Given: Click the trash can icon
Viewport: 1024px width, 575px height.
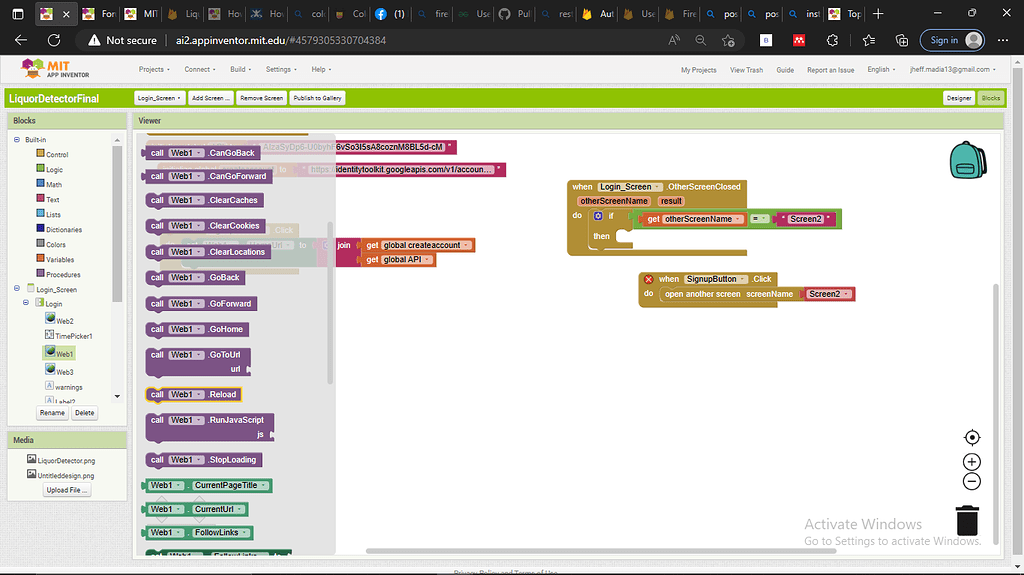Looking at the screenshot, I should (967, 520).
